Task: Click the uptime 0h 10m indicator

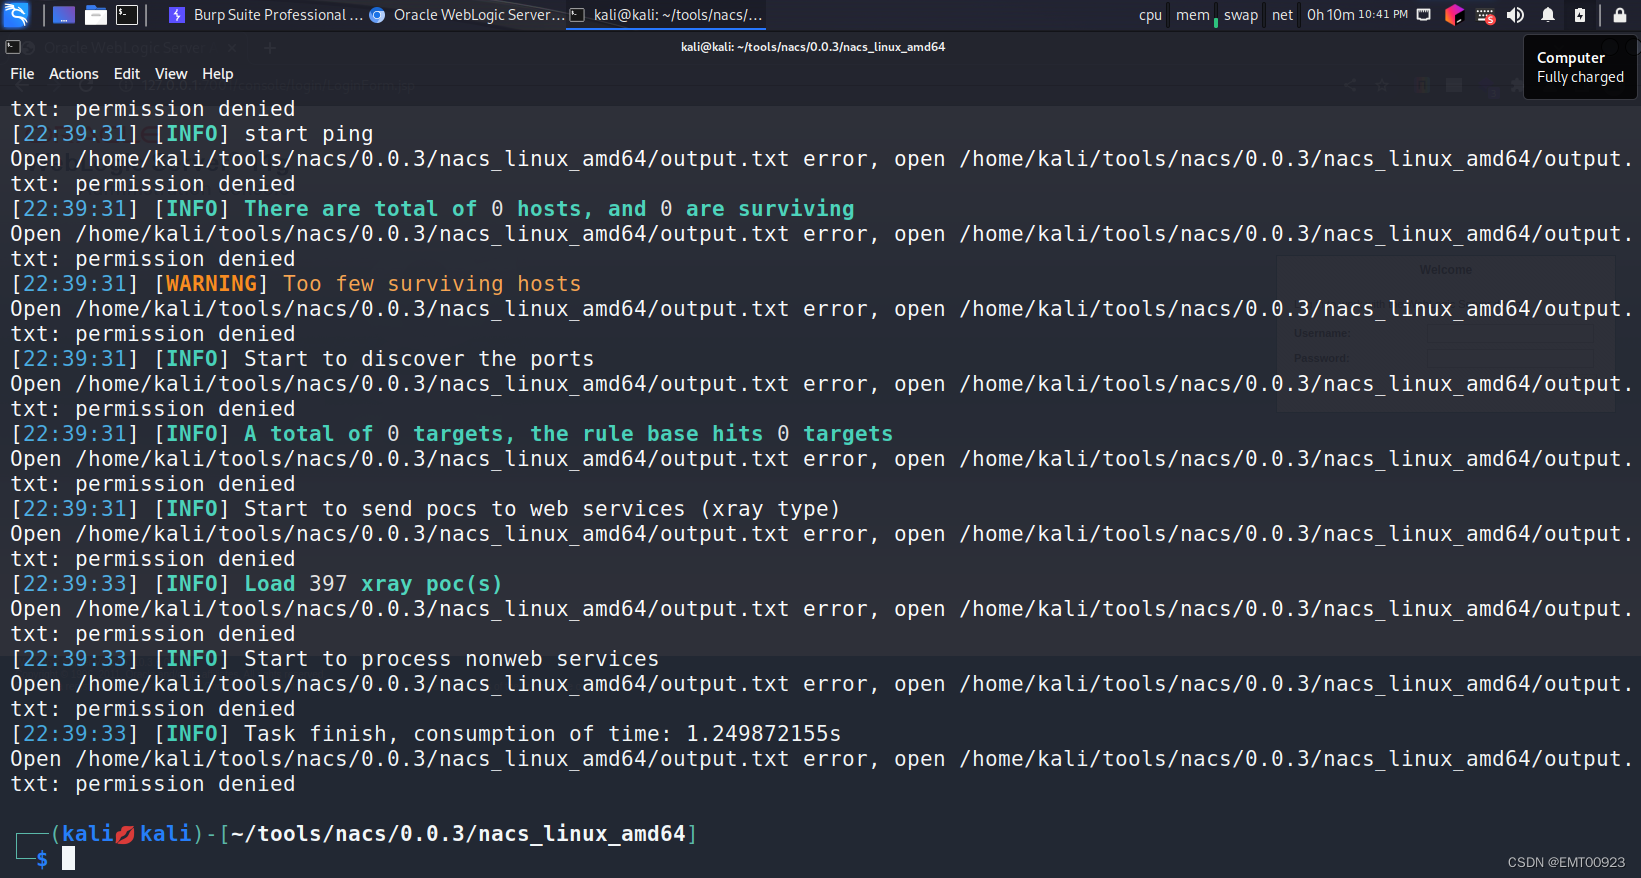Action: click(x=1330, y=15)
